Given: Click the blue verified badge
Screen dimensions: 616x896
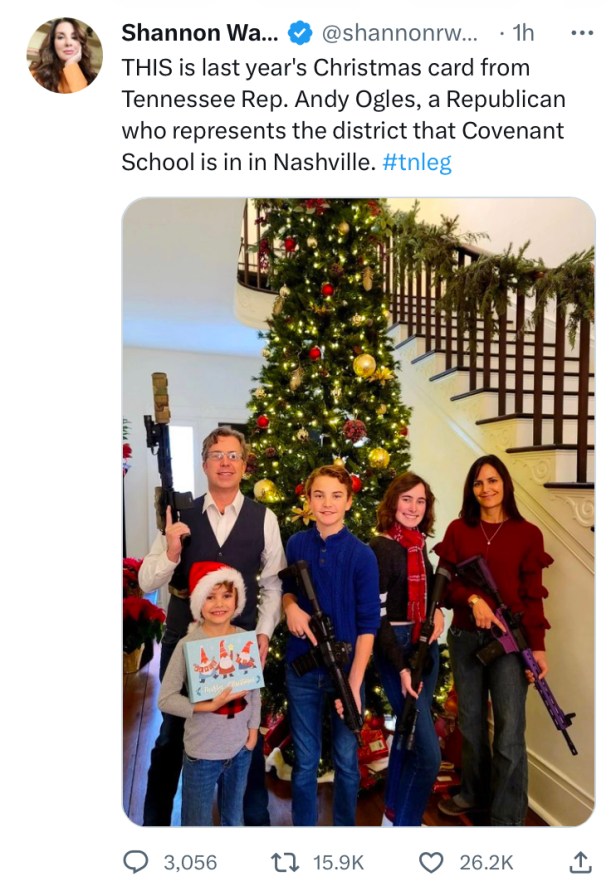Looking at the screenshot, I should point(299,34).
